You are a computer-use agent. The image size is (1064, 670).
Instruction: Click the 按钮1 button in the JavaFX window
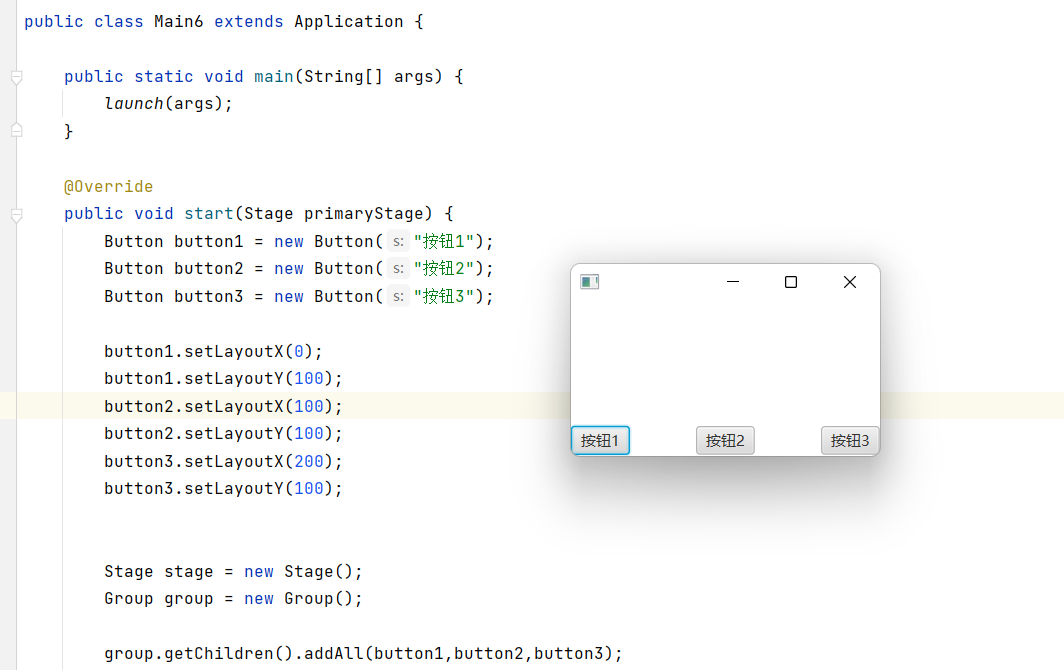[x=601, y=441]
